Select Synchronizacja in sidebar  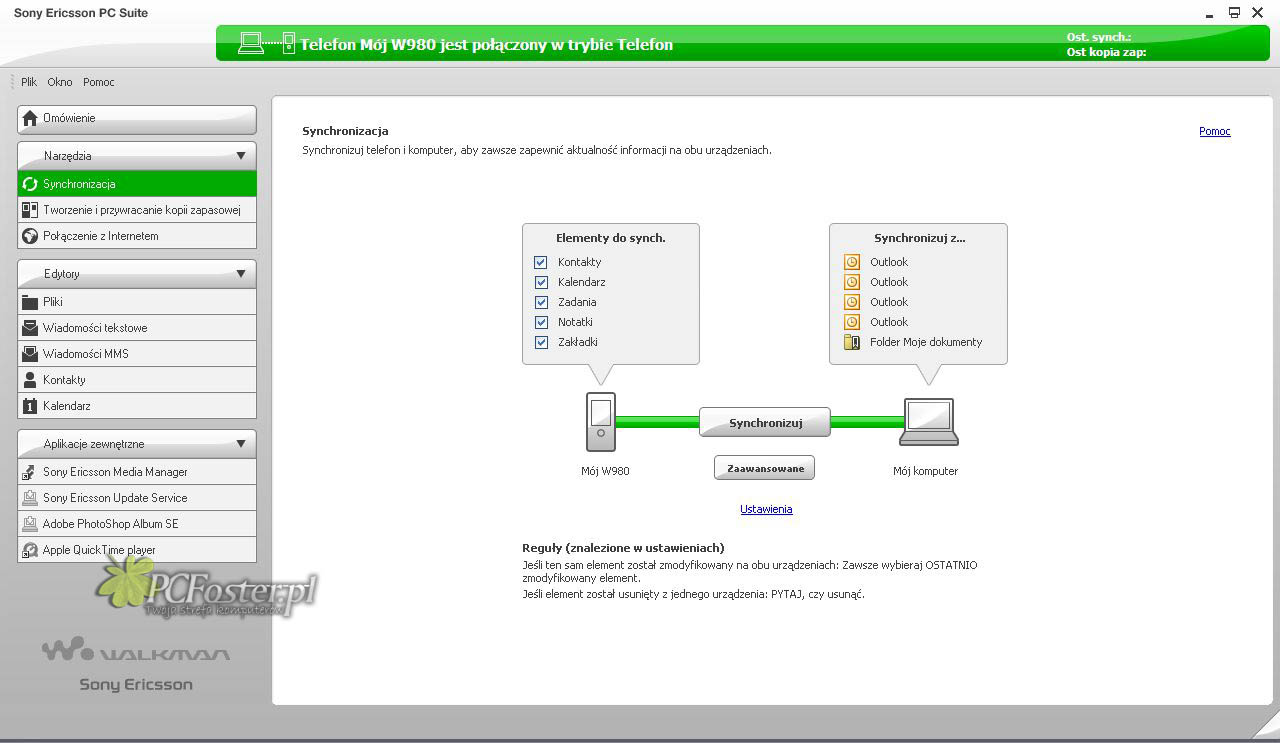point(137,184)
